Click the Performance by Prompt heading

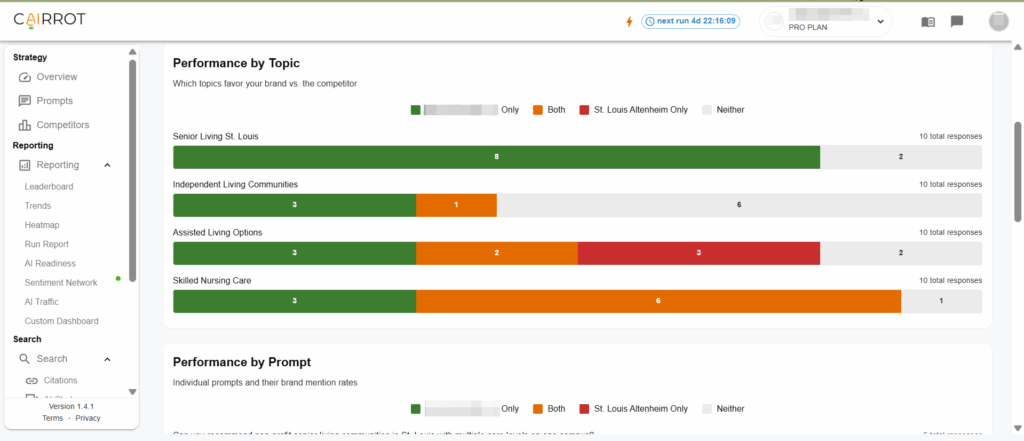242,362
